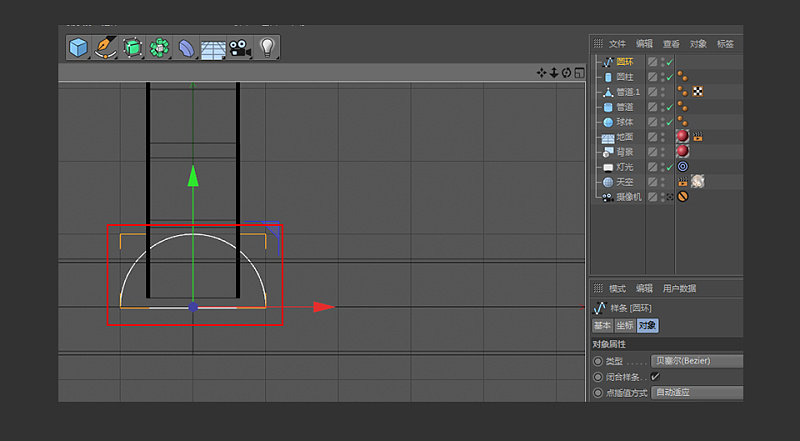The width and height of the screenshot is (800, 441).
Task: Add a Light using the bulb icon
Action: click(x=266, y=47)
